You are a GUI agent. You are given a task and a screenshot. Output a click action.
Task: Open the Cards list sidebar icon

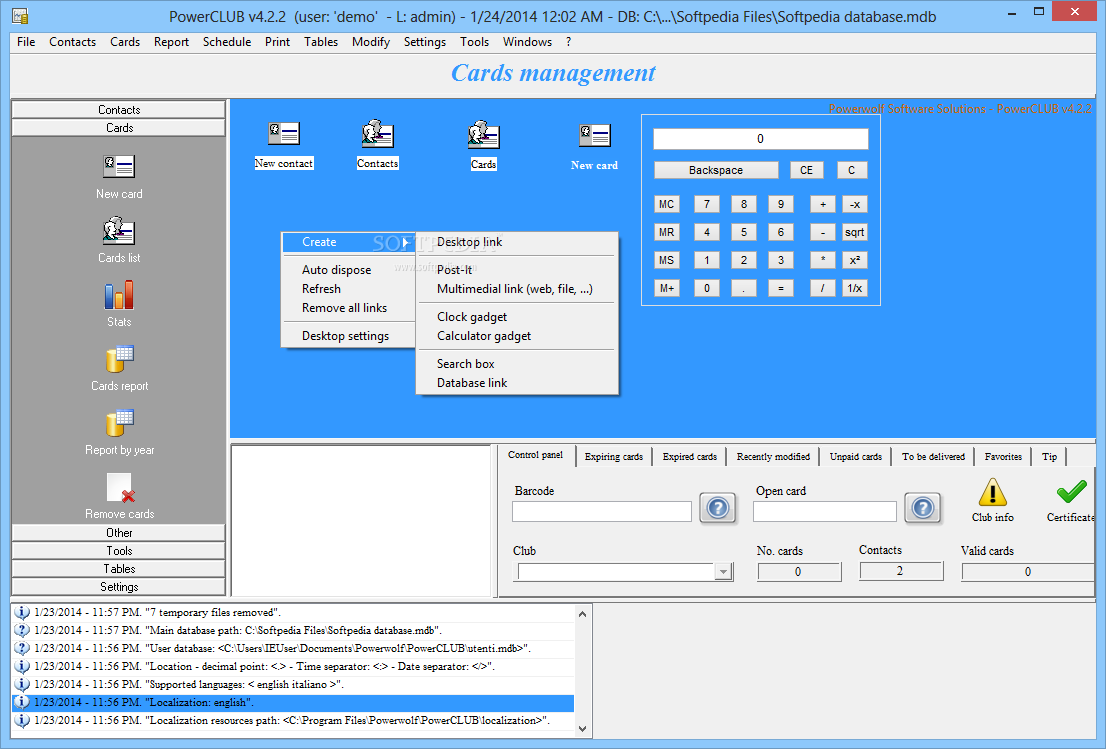[118, 231]
